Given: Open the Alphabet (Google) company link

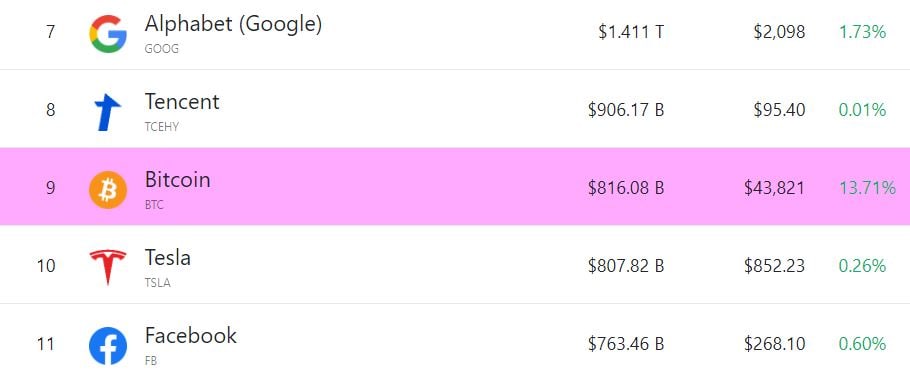Looking at the screenshot, I should (233, 24).
